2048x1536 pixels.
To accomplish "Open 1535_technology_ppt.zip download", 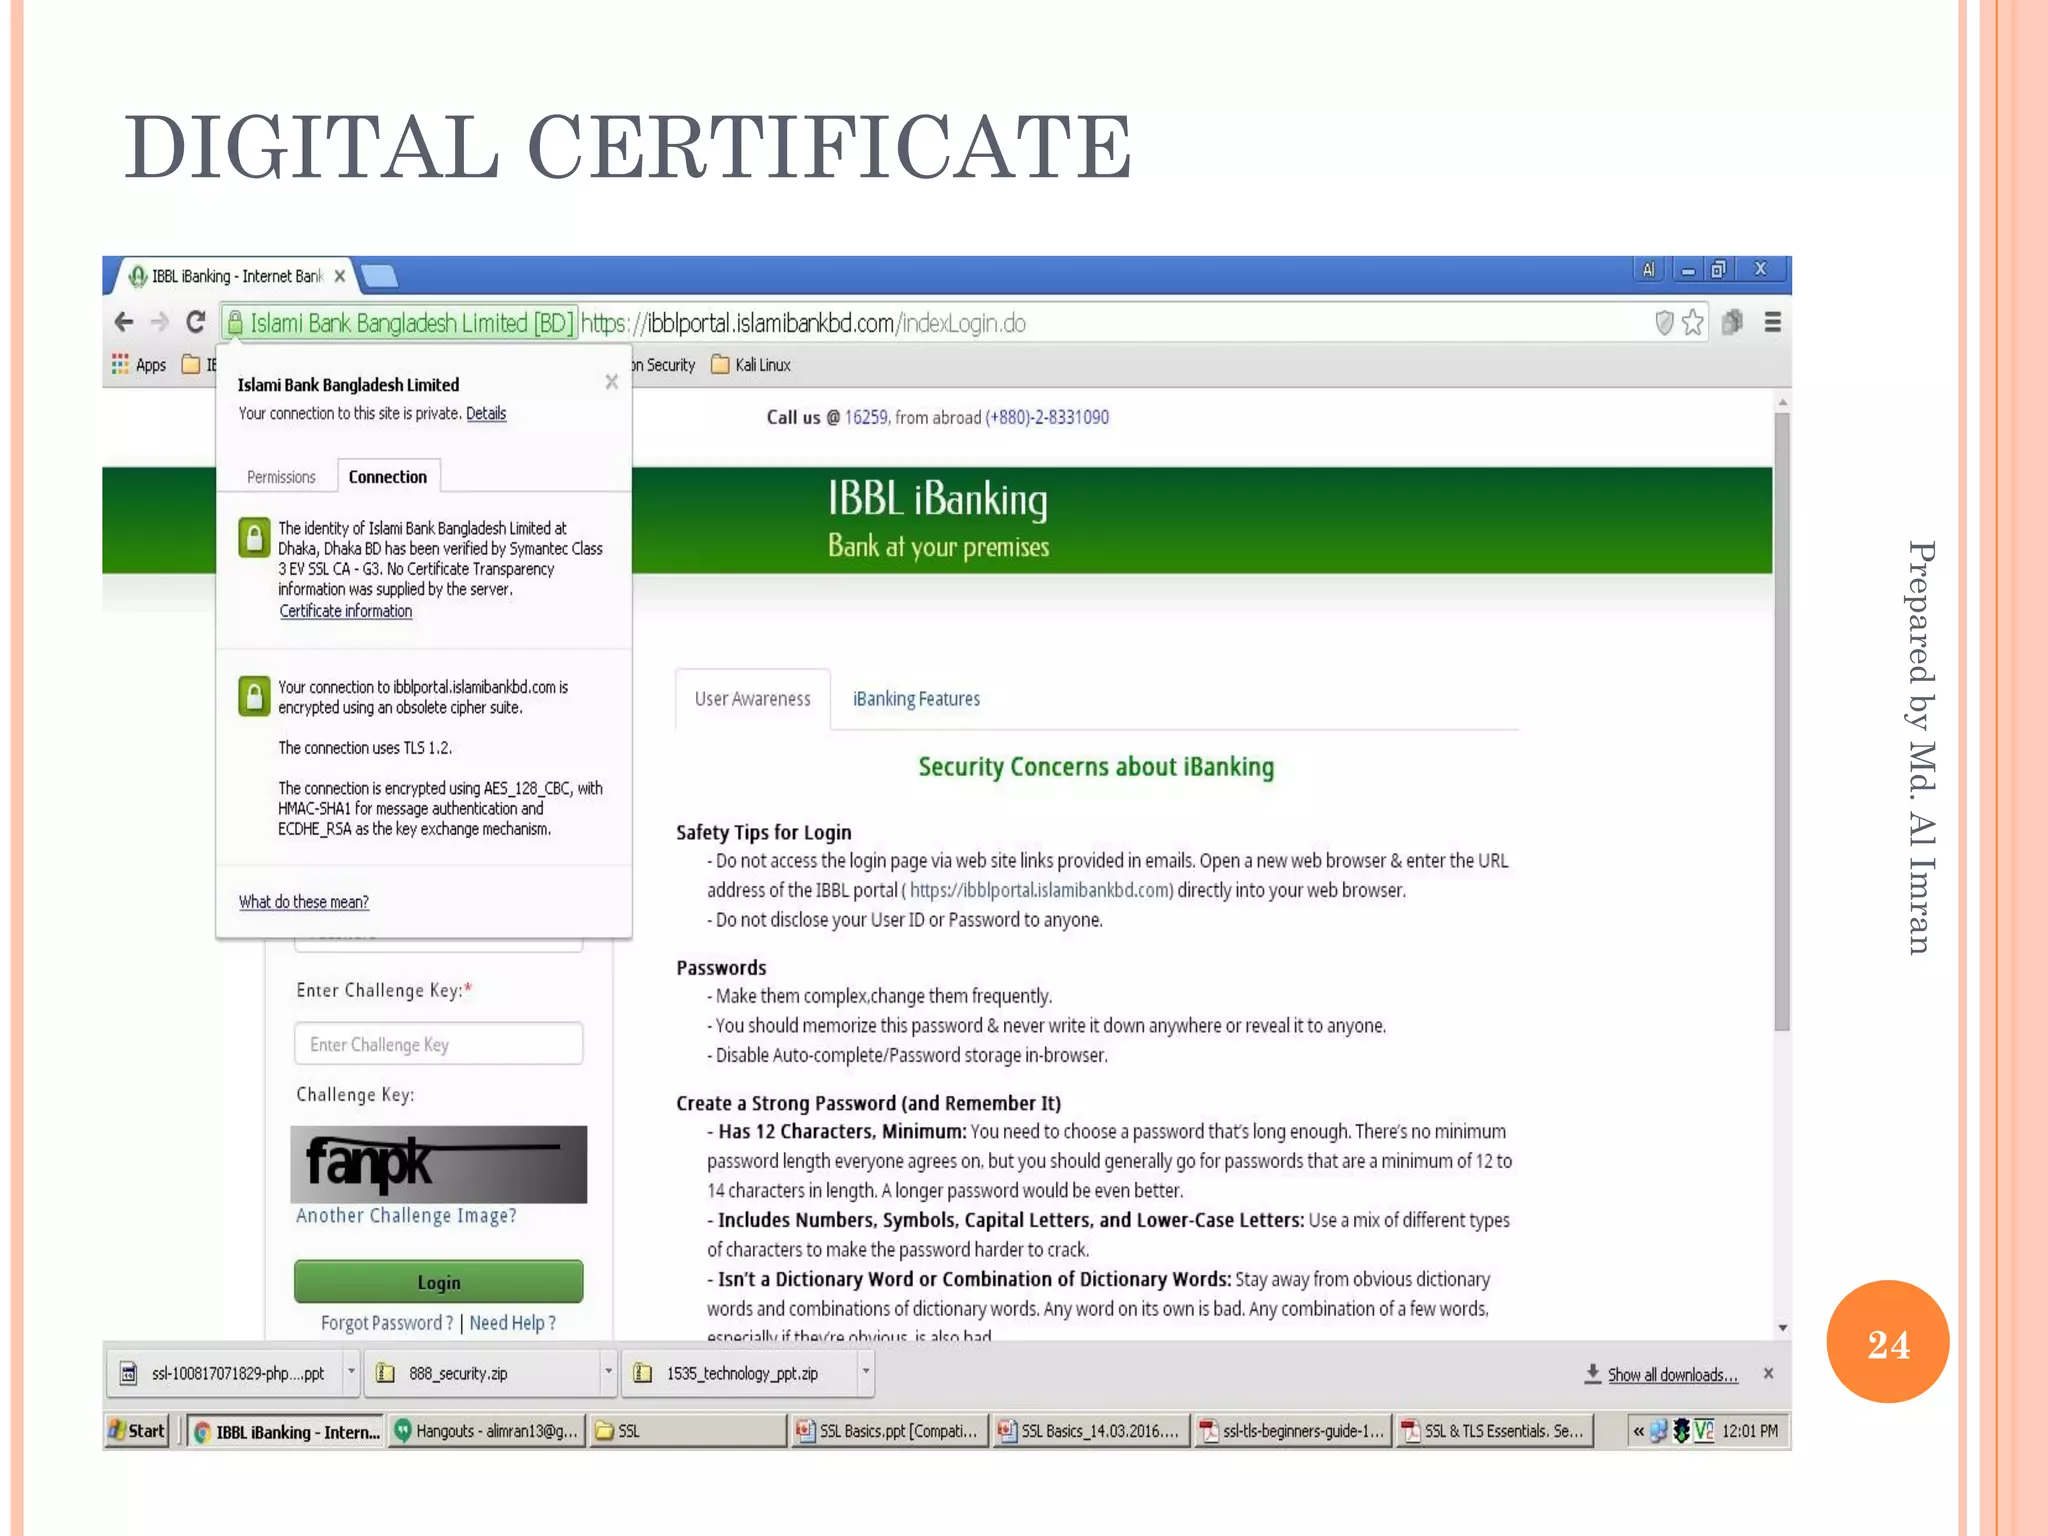I will pyautogui.click(x=740, y=1374).
